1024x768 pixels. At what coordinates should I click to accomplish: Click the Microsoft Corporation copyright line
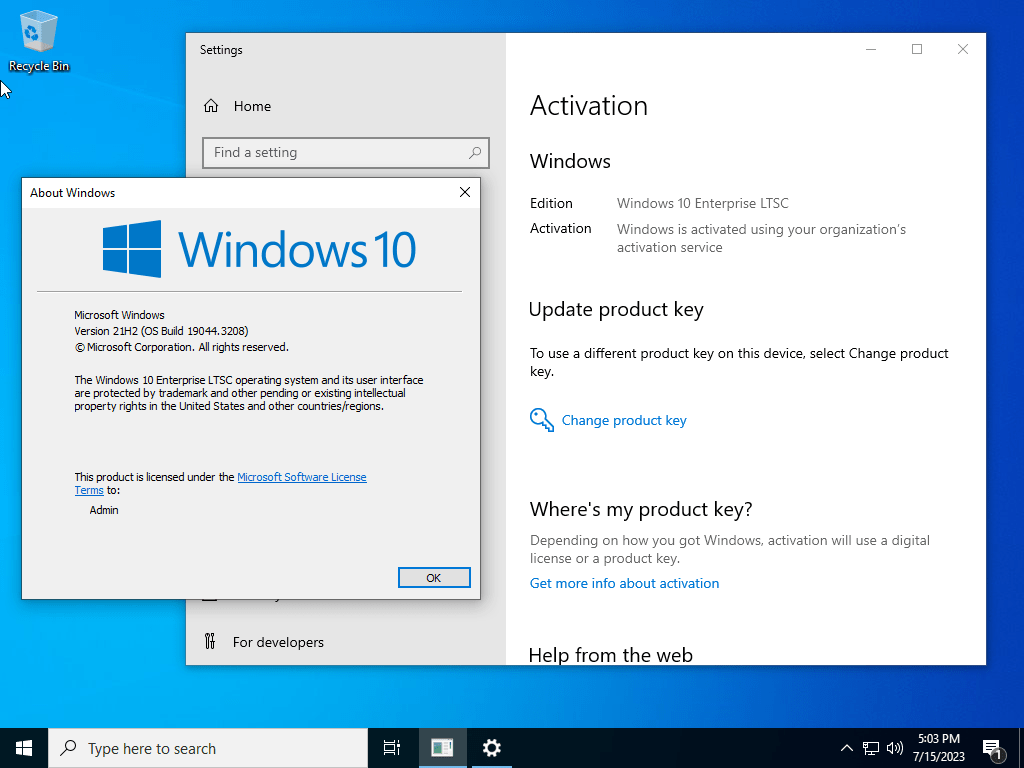click(182, 347)
